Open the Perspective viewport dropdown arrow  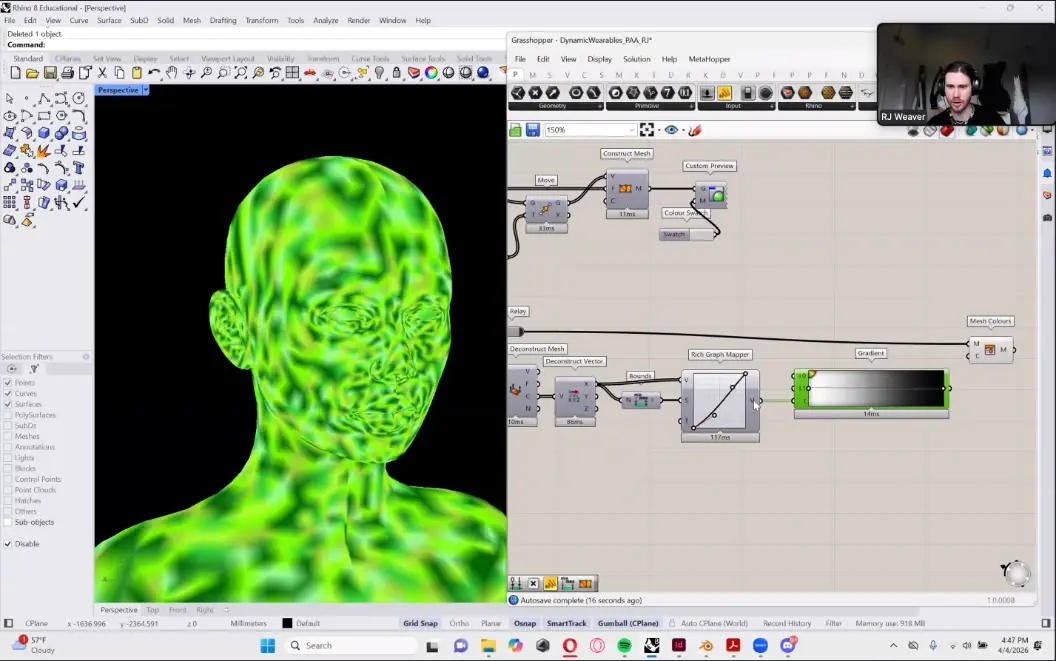[145, 90]
